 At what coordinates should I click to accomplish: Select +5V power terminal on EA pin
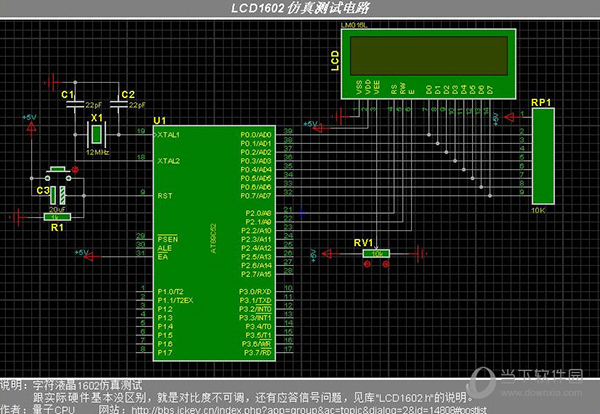click(88, 256)
